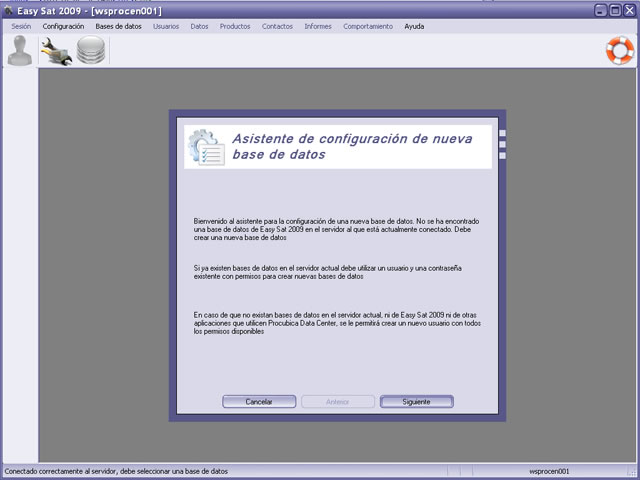The image size is (640, 480).
Task: Click the user session toolbar icon
Action: (x=20, y=50)
